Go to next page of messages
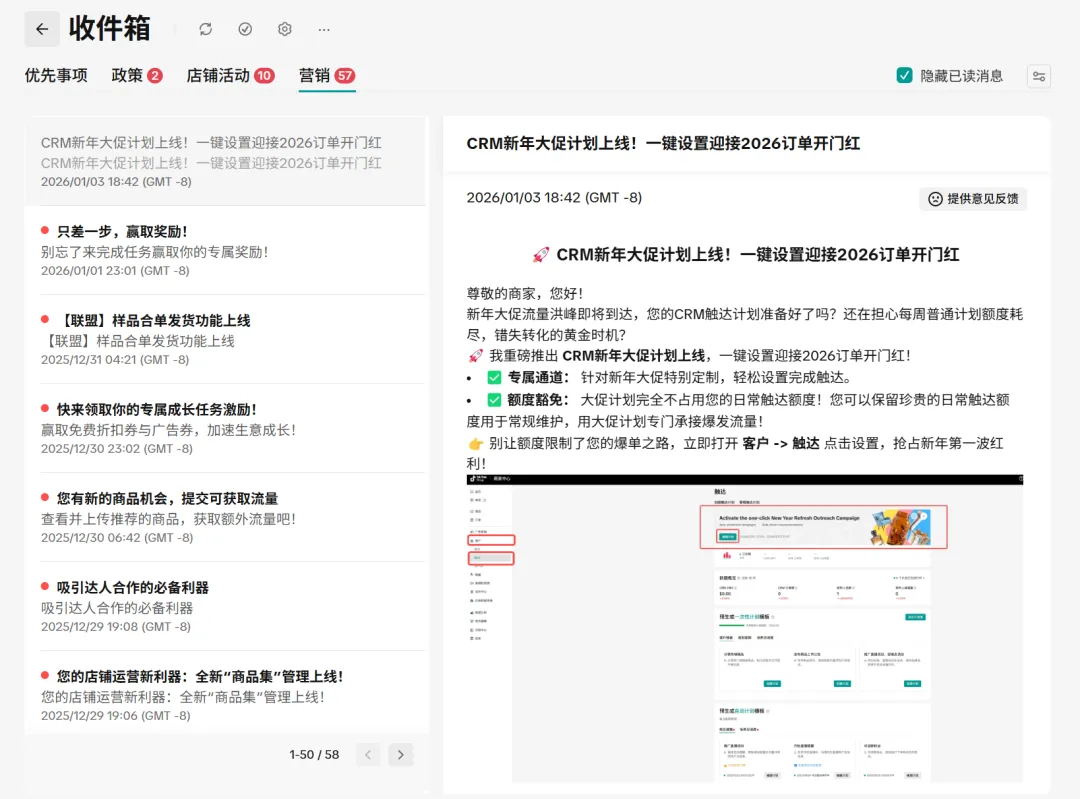Image resolution: width=1080 pixels, height=799 pixels. (400, 755)
